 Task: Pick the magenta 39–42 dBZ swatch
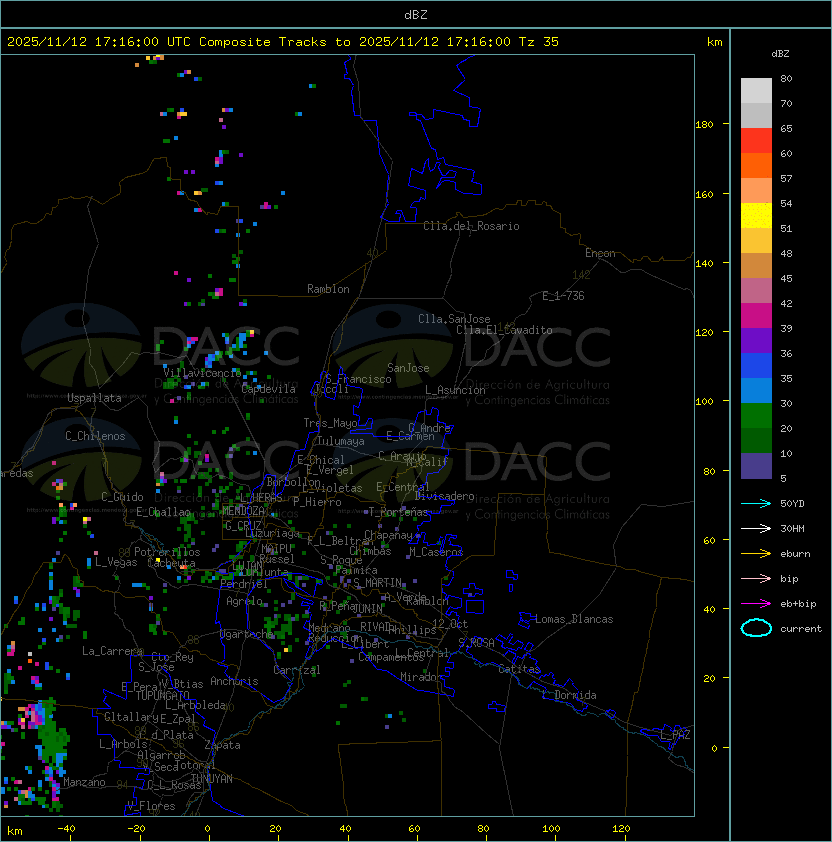756,316
